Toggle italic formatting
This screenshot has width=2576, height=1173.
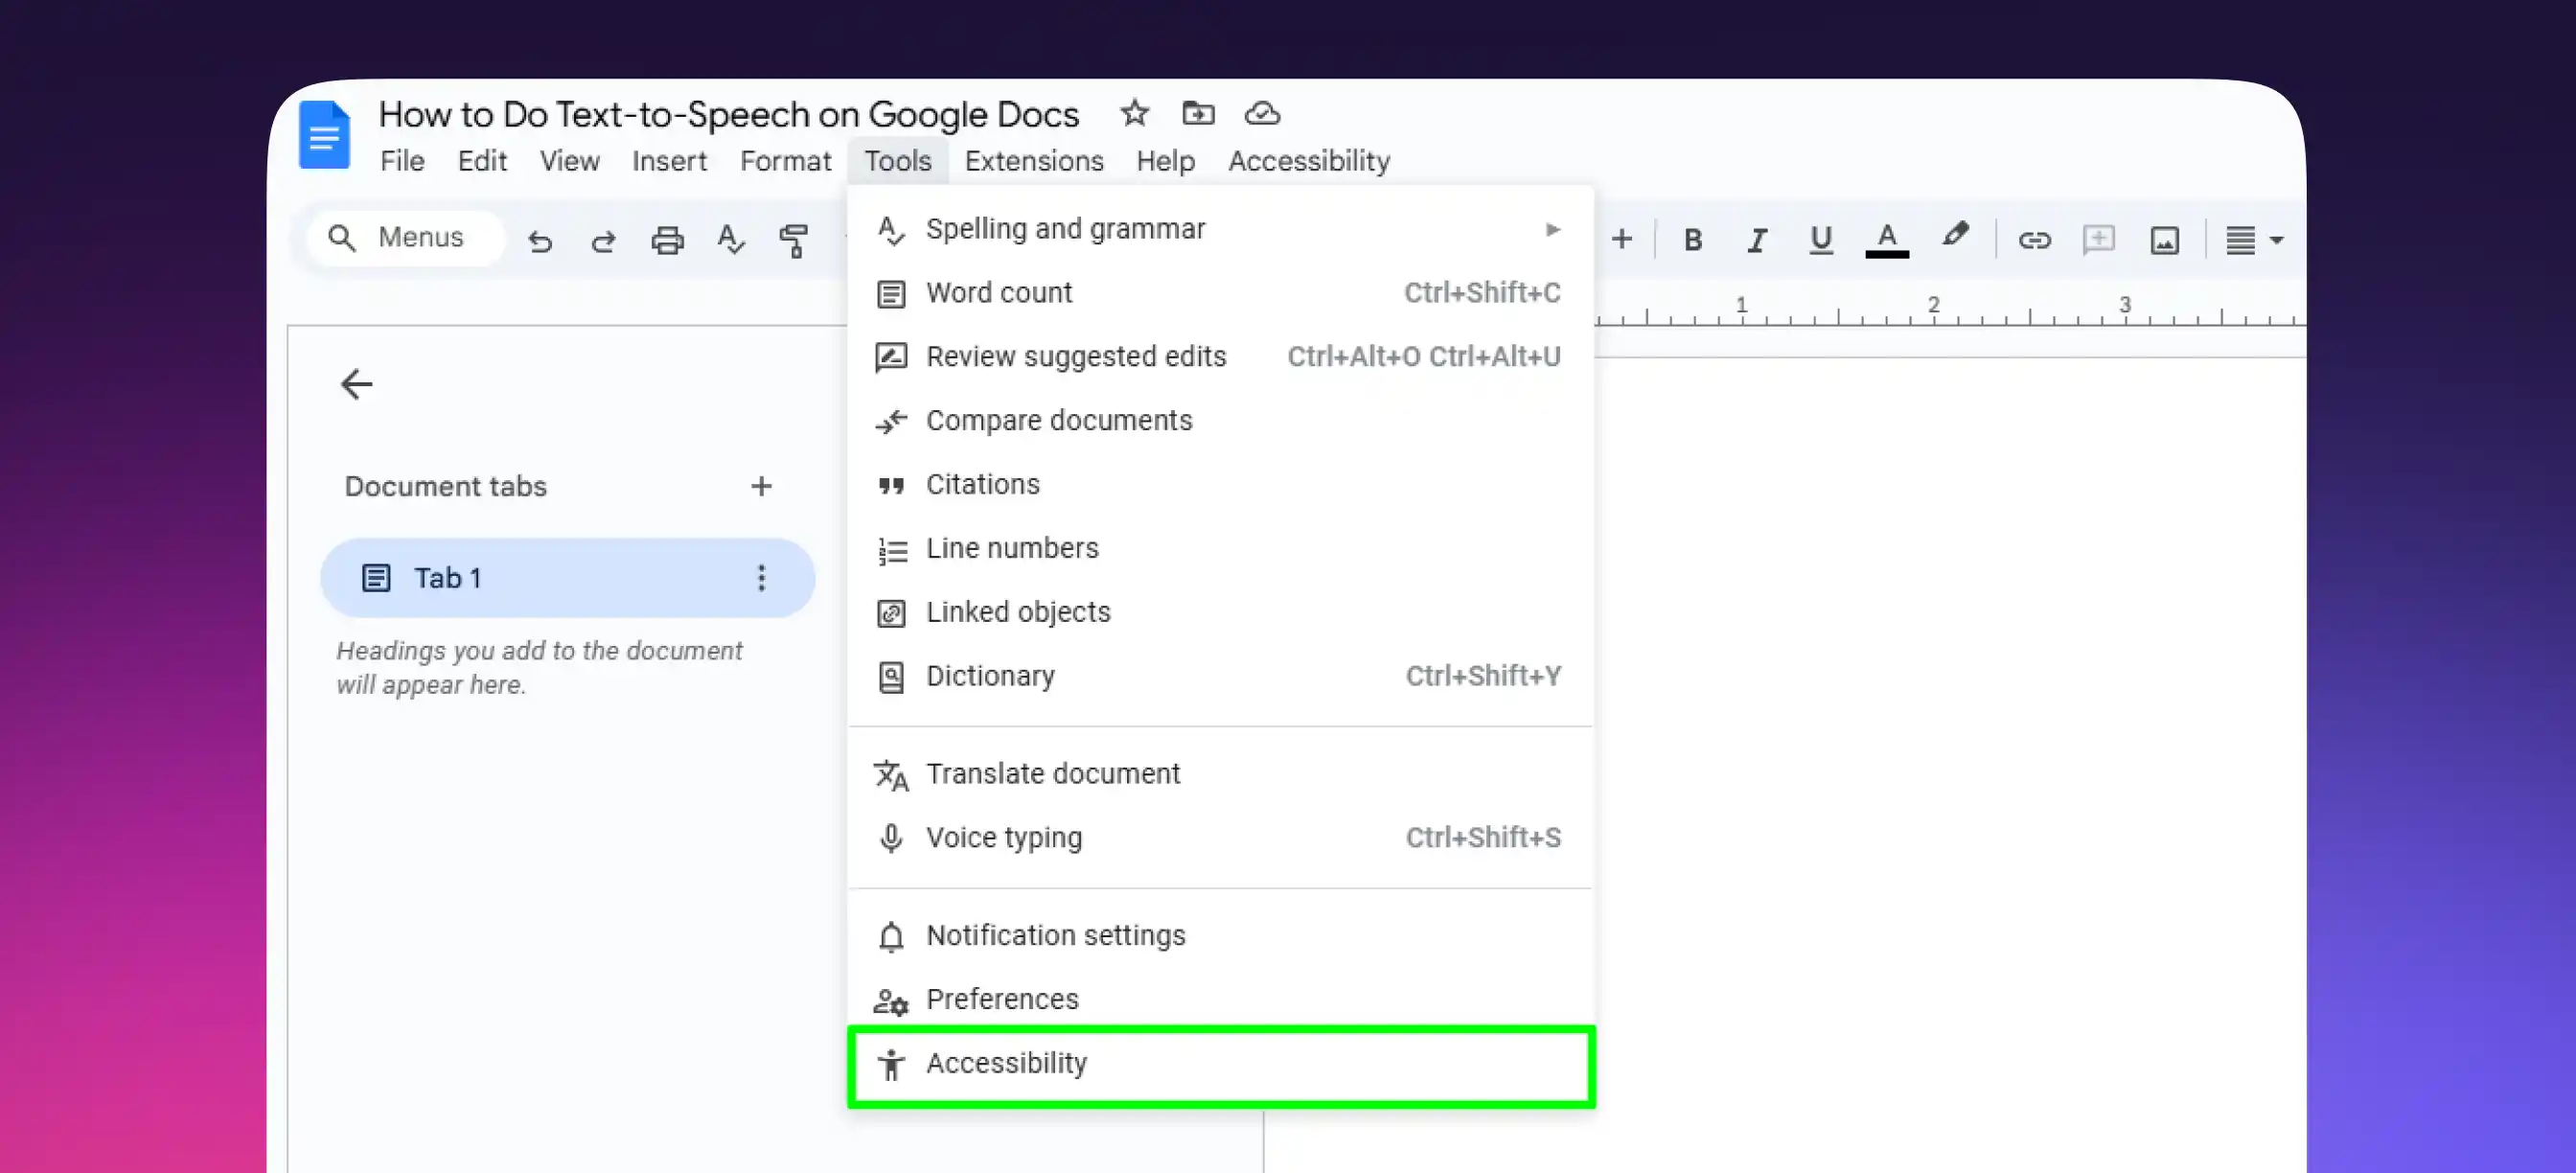(x=1756, y=239)
